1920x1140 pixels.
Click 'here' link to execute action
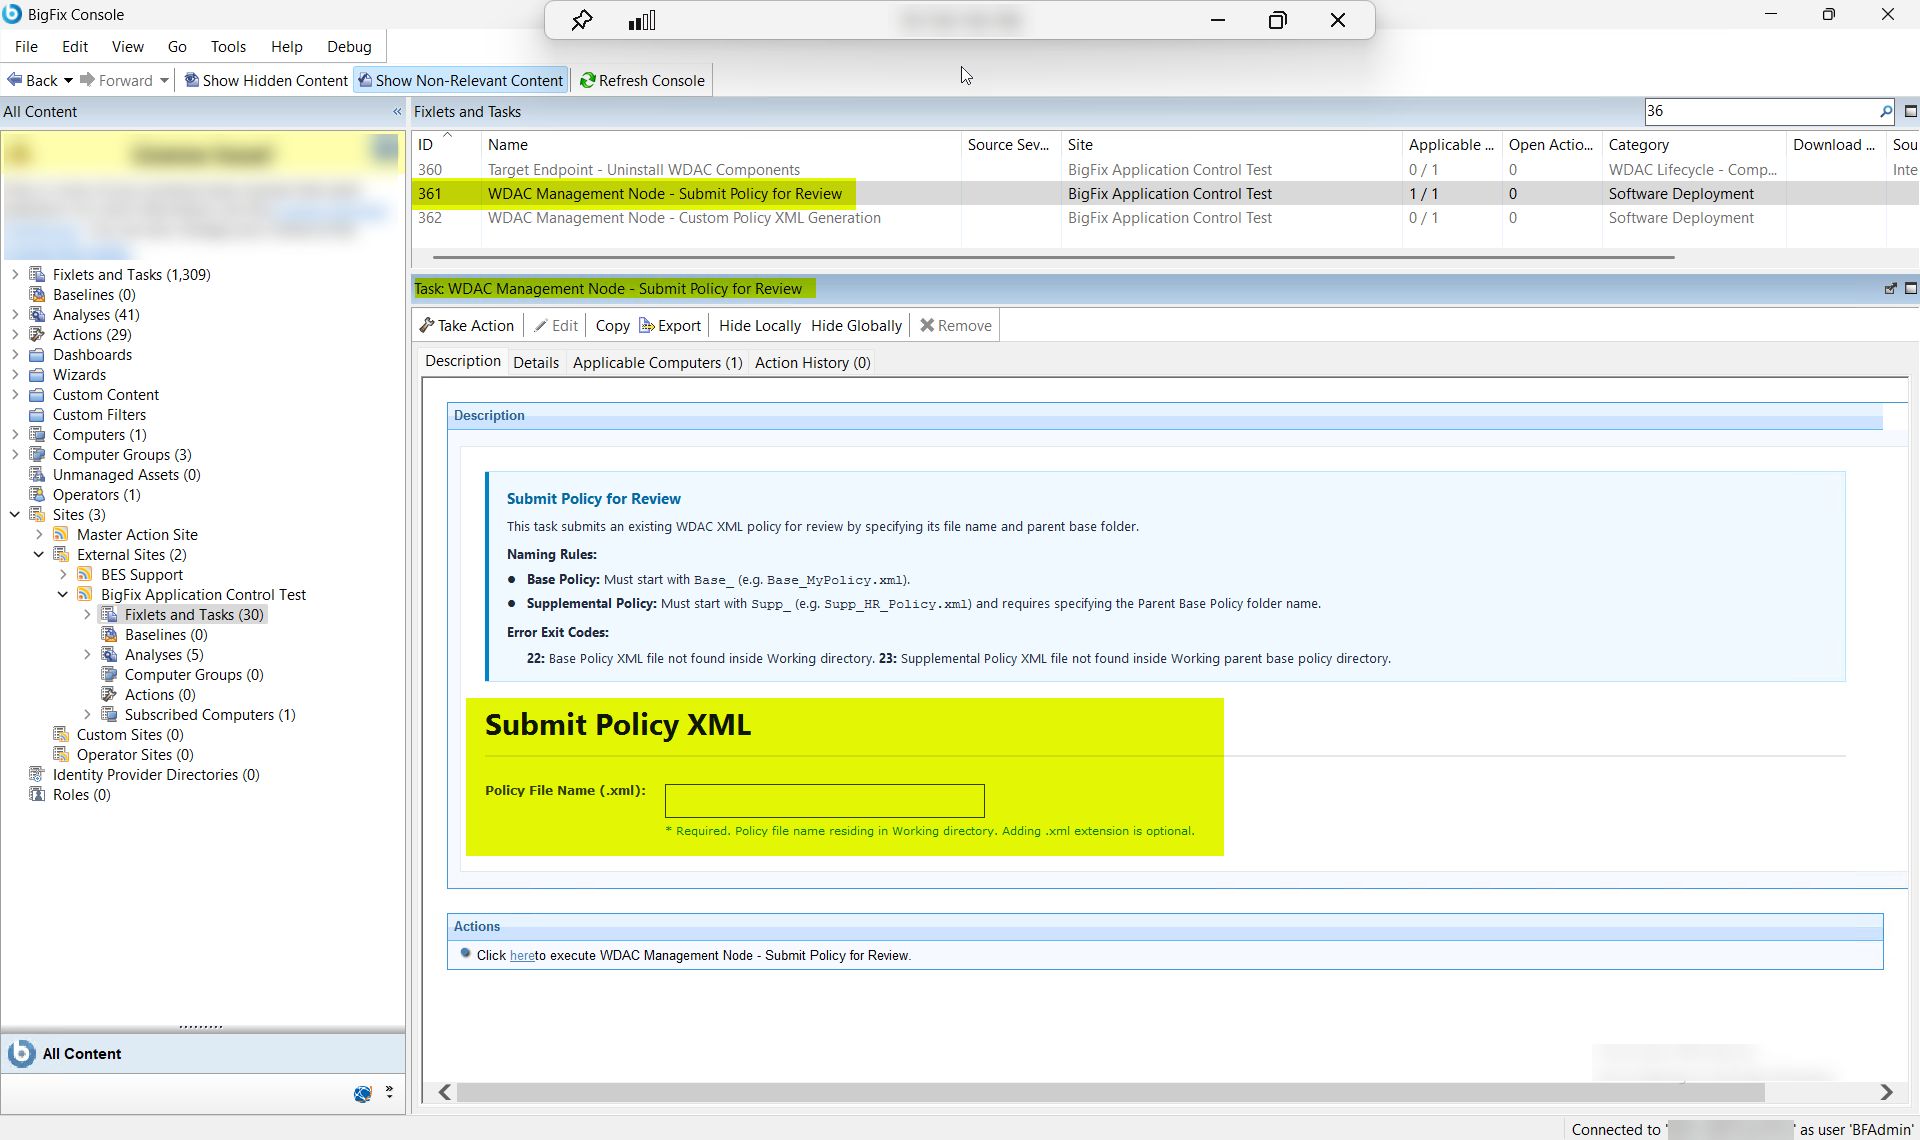pyautogui.click(x=522, y=955)
